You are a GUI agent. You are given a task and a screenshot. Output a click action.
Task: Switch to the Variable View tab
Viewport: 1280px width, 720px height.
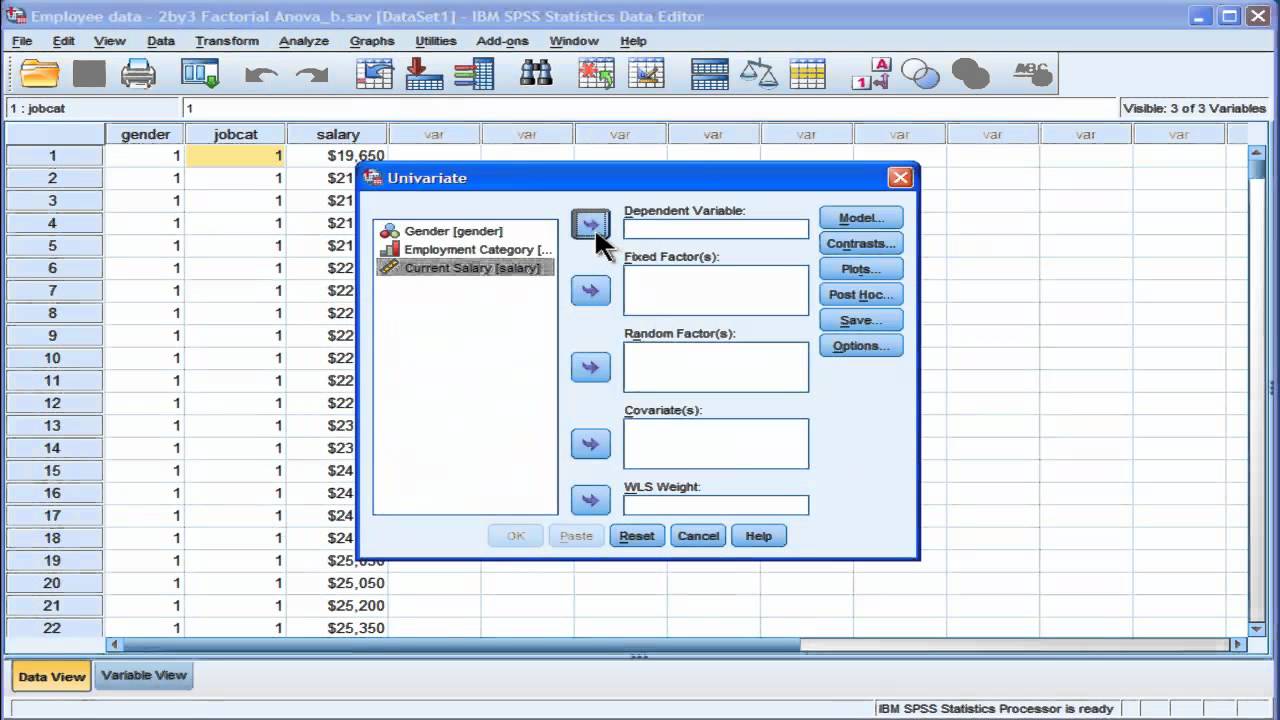pyautogui.click(x=144, y=675)
